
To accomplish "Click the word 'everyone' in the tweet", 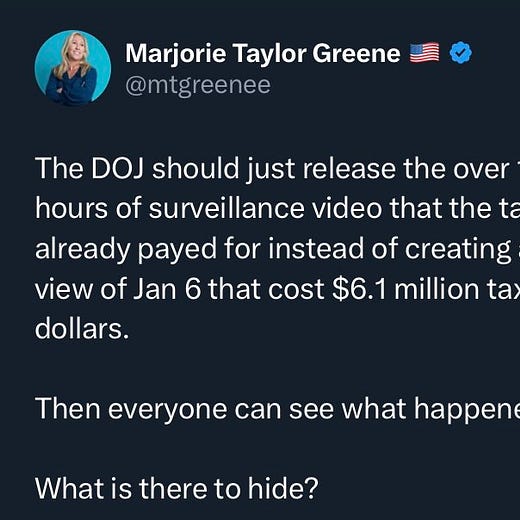I will pos(168,410).
